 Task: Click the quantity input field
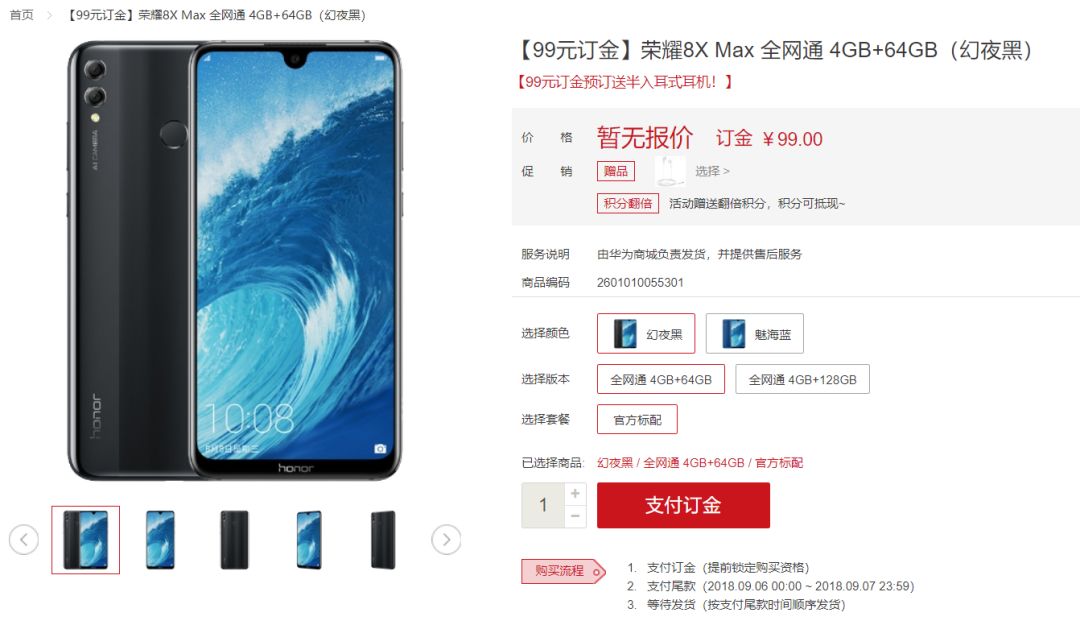click(x=543, y=505)
